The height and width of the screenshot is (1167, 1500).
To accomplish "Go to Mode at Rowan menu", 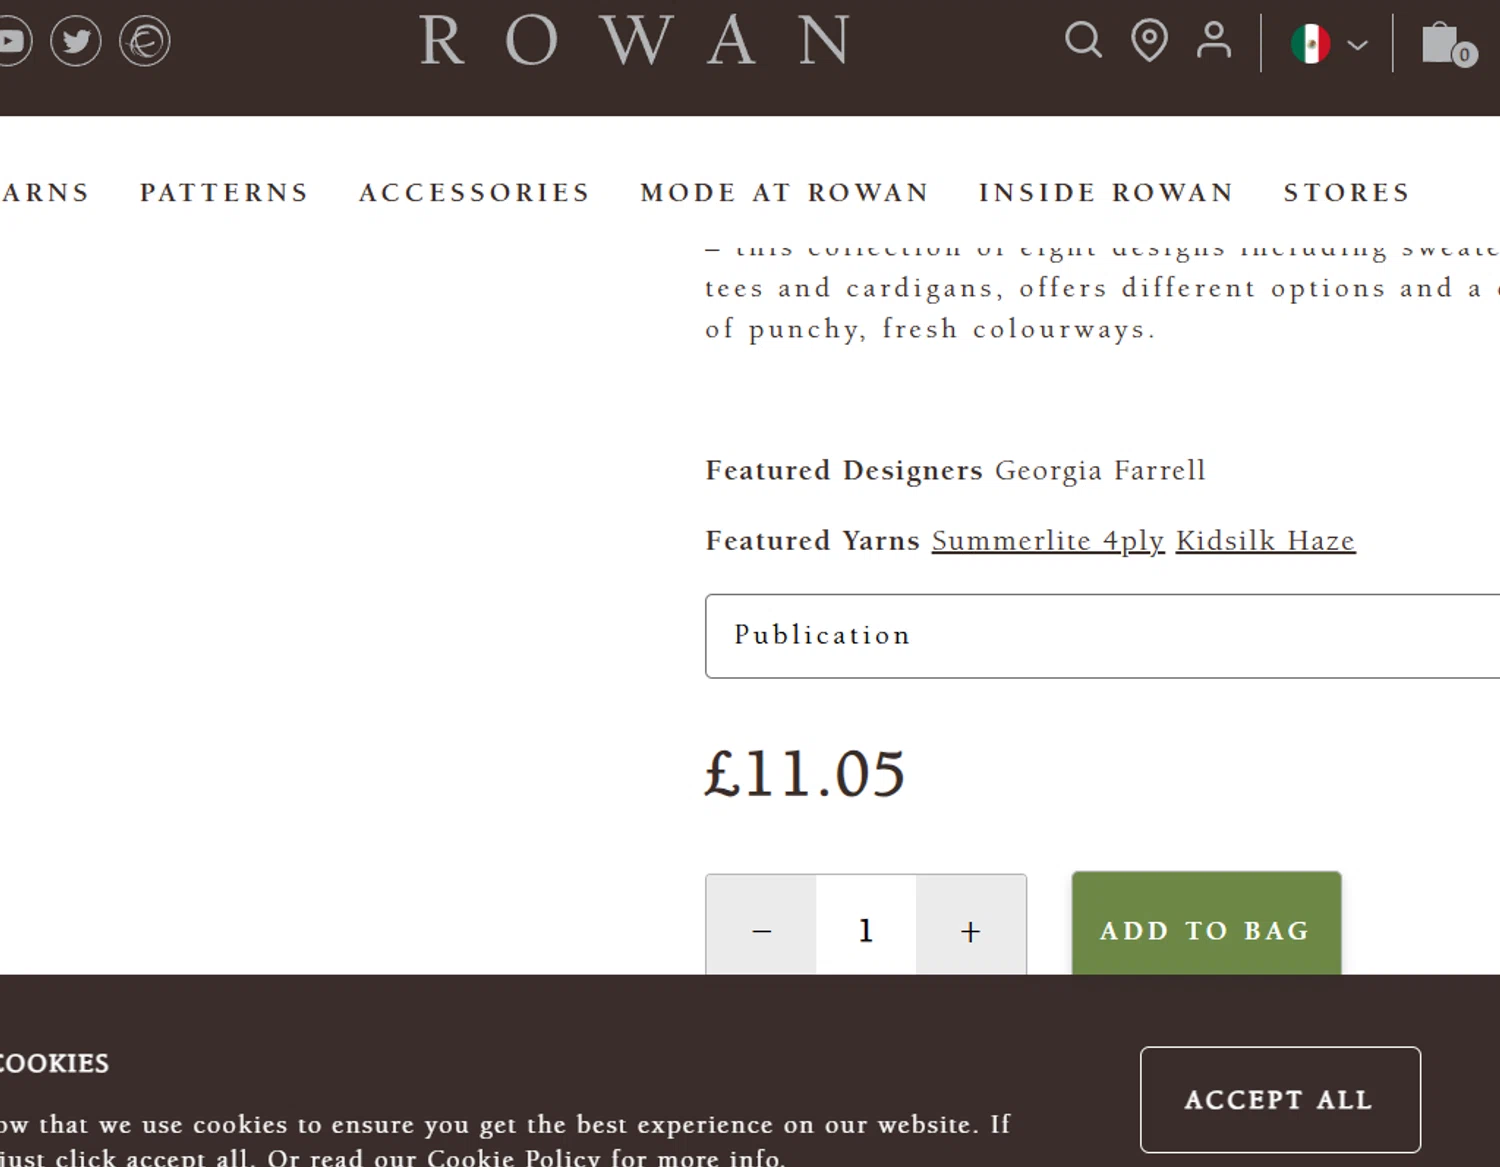I will (x=785, y=192).
